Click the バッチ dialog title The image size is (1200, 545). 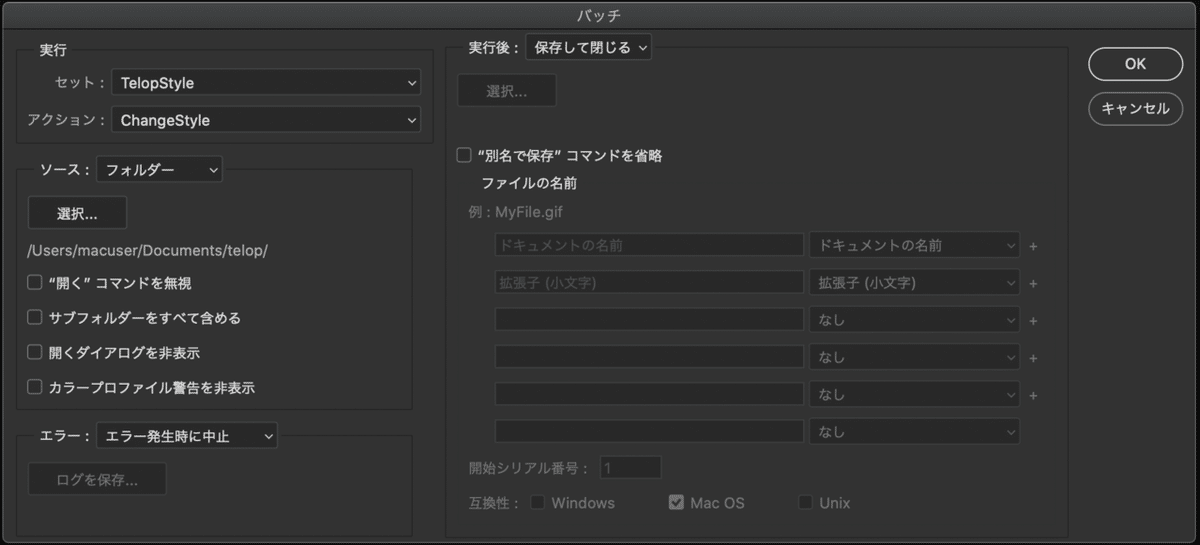[x=600, y=14]
